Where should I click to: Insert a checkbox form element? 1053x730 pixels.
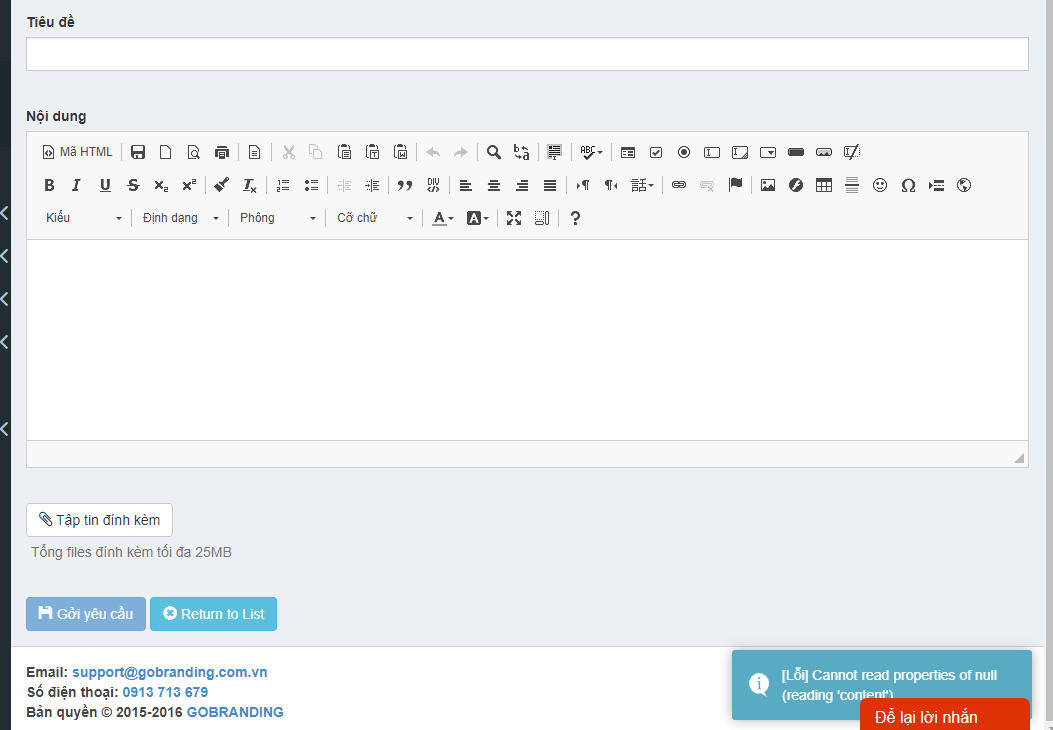pos(656,152)
